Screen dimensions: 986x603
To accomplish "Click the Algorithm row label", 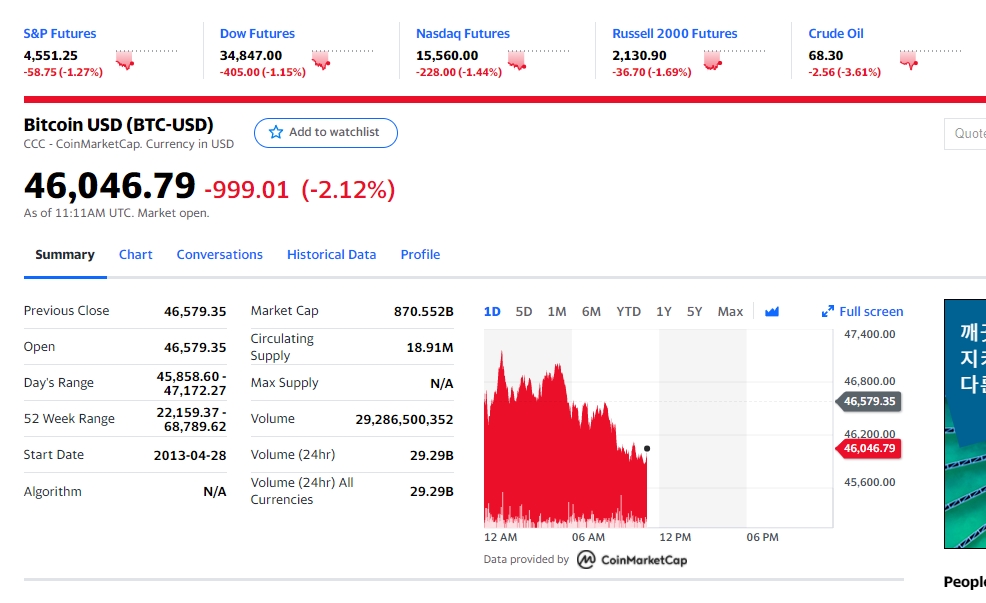I will click(x=53, y=491).
